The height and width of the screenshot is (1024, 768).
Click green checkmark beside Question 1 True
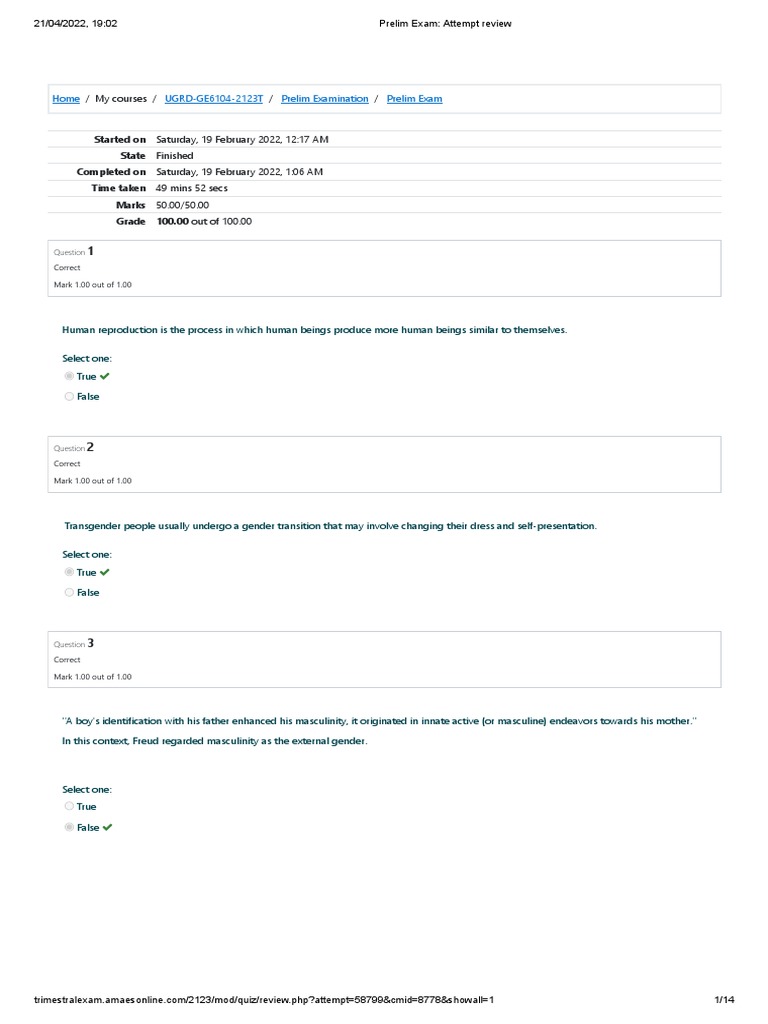click(104, 376)
